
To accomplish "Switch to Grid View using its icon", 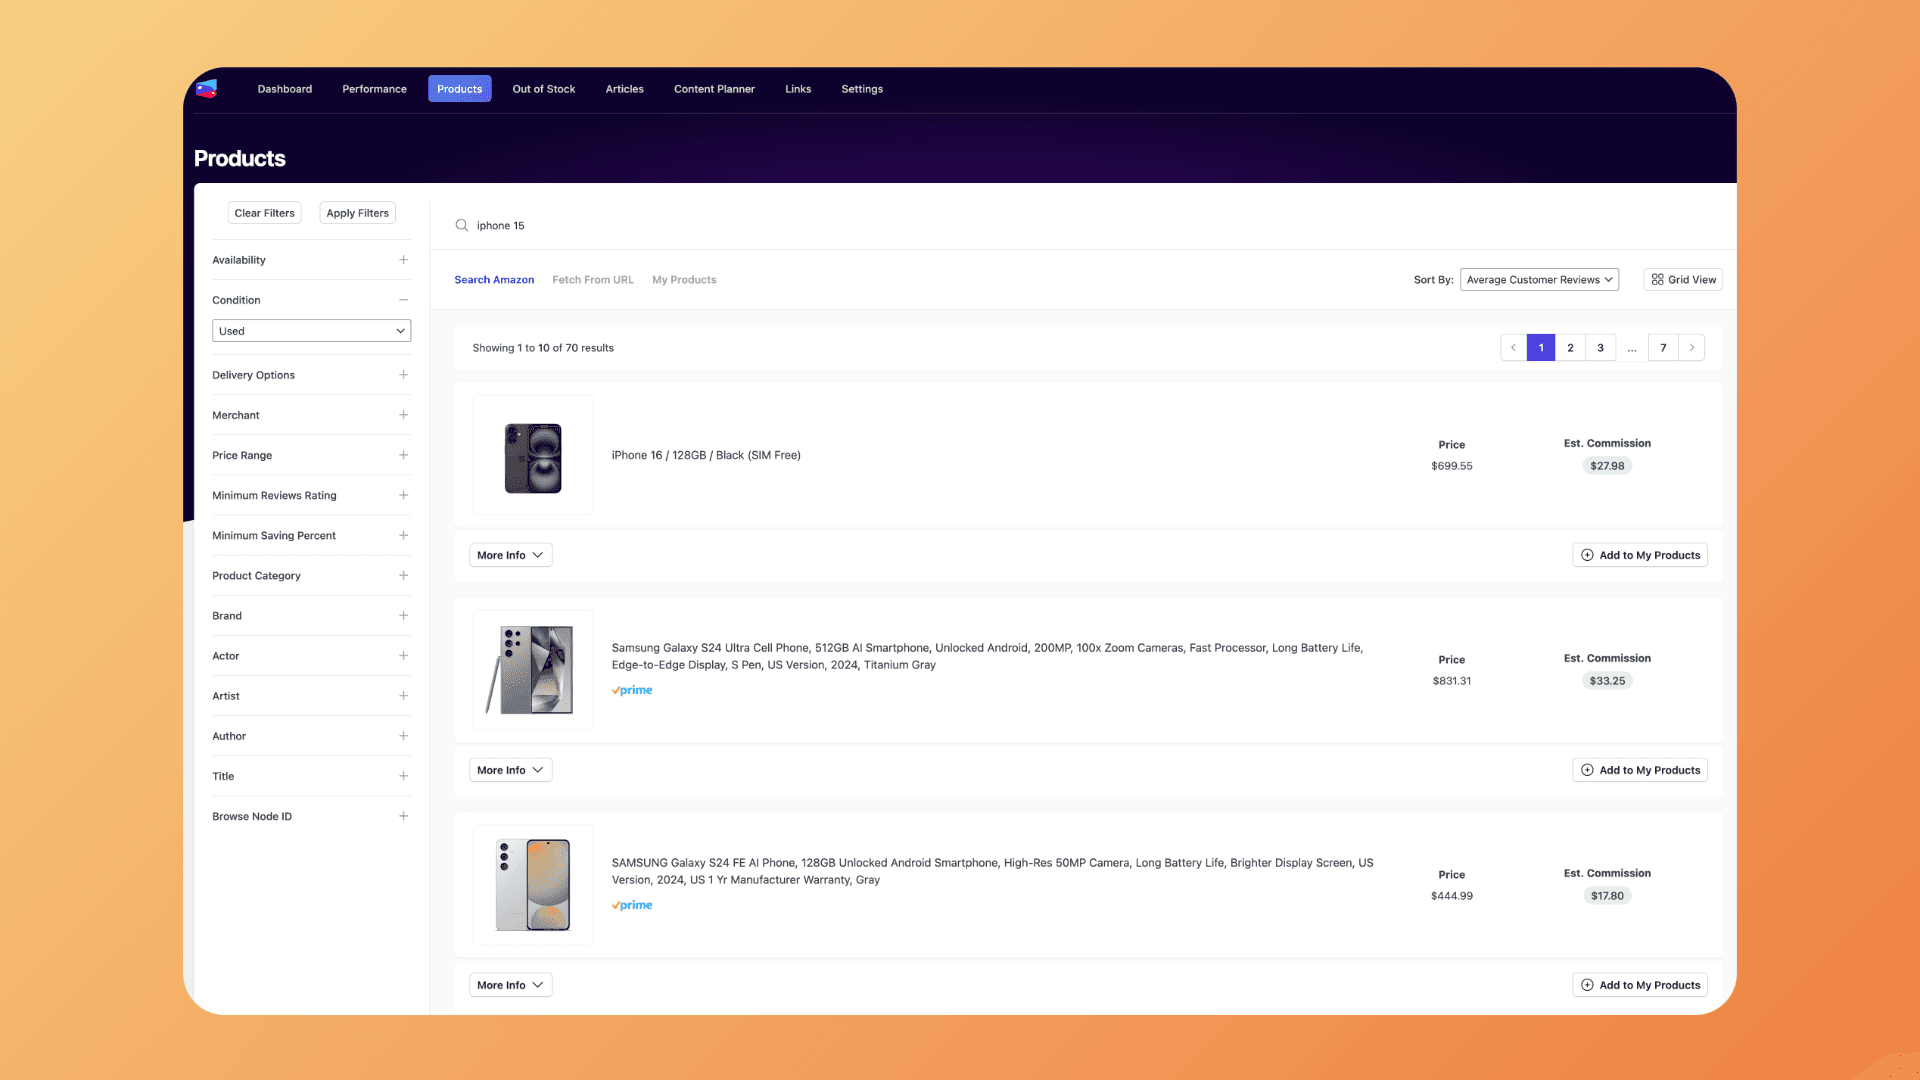I will 1658,279.
